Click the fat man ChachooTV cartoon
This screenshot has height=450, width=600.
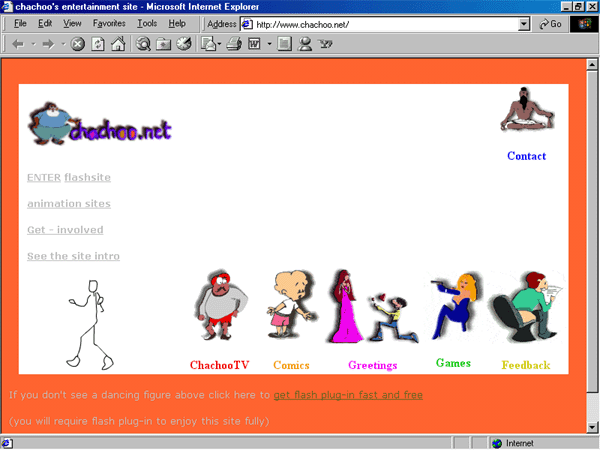[x=220, y=305]
